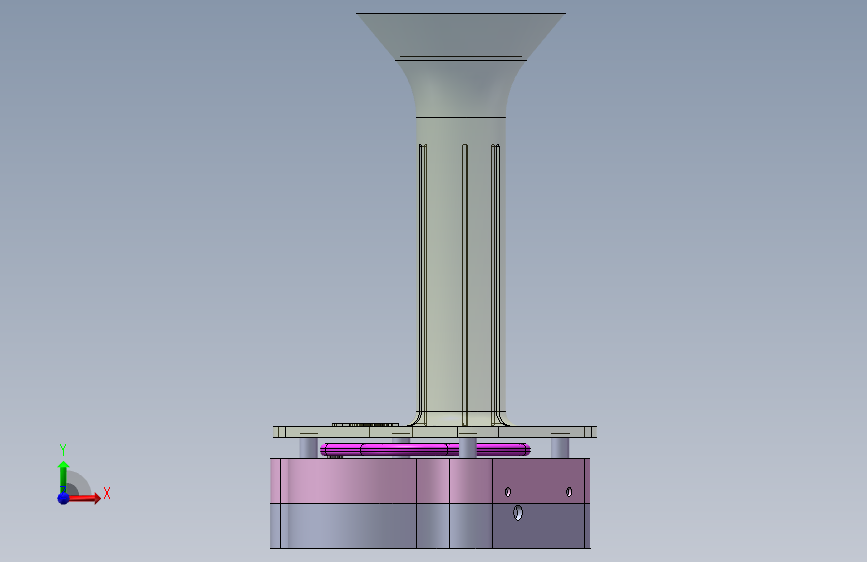Click the blue Z axis ball of triad
867x562 pixels.
coord(63,498)
